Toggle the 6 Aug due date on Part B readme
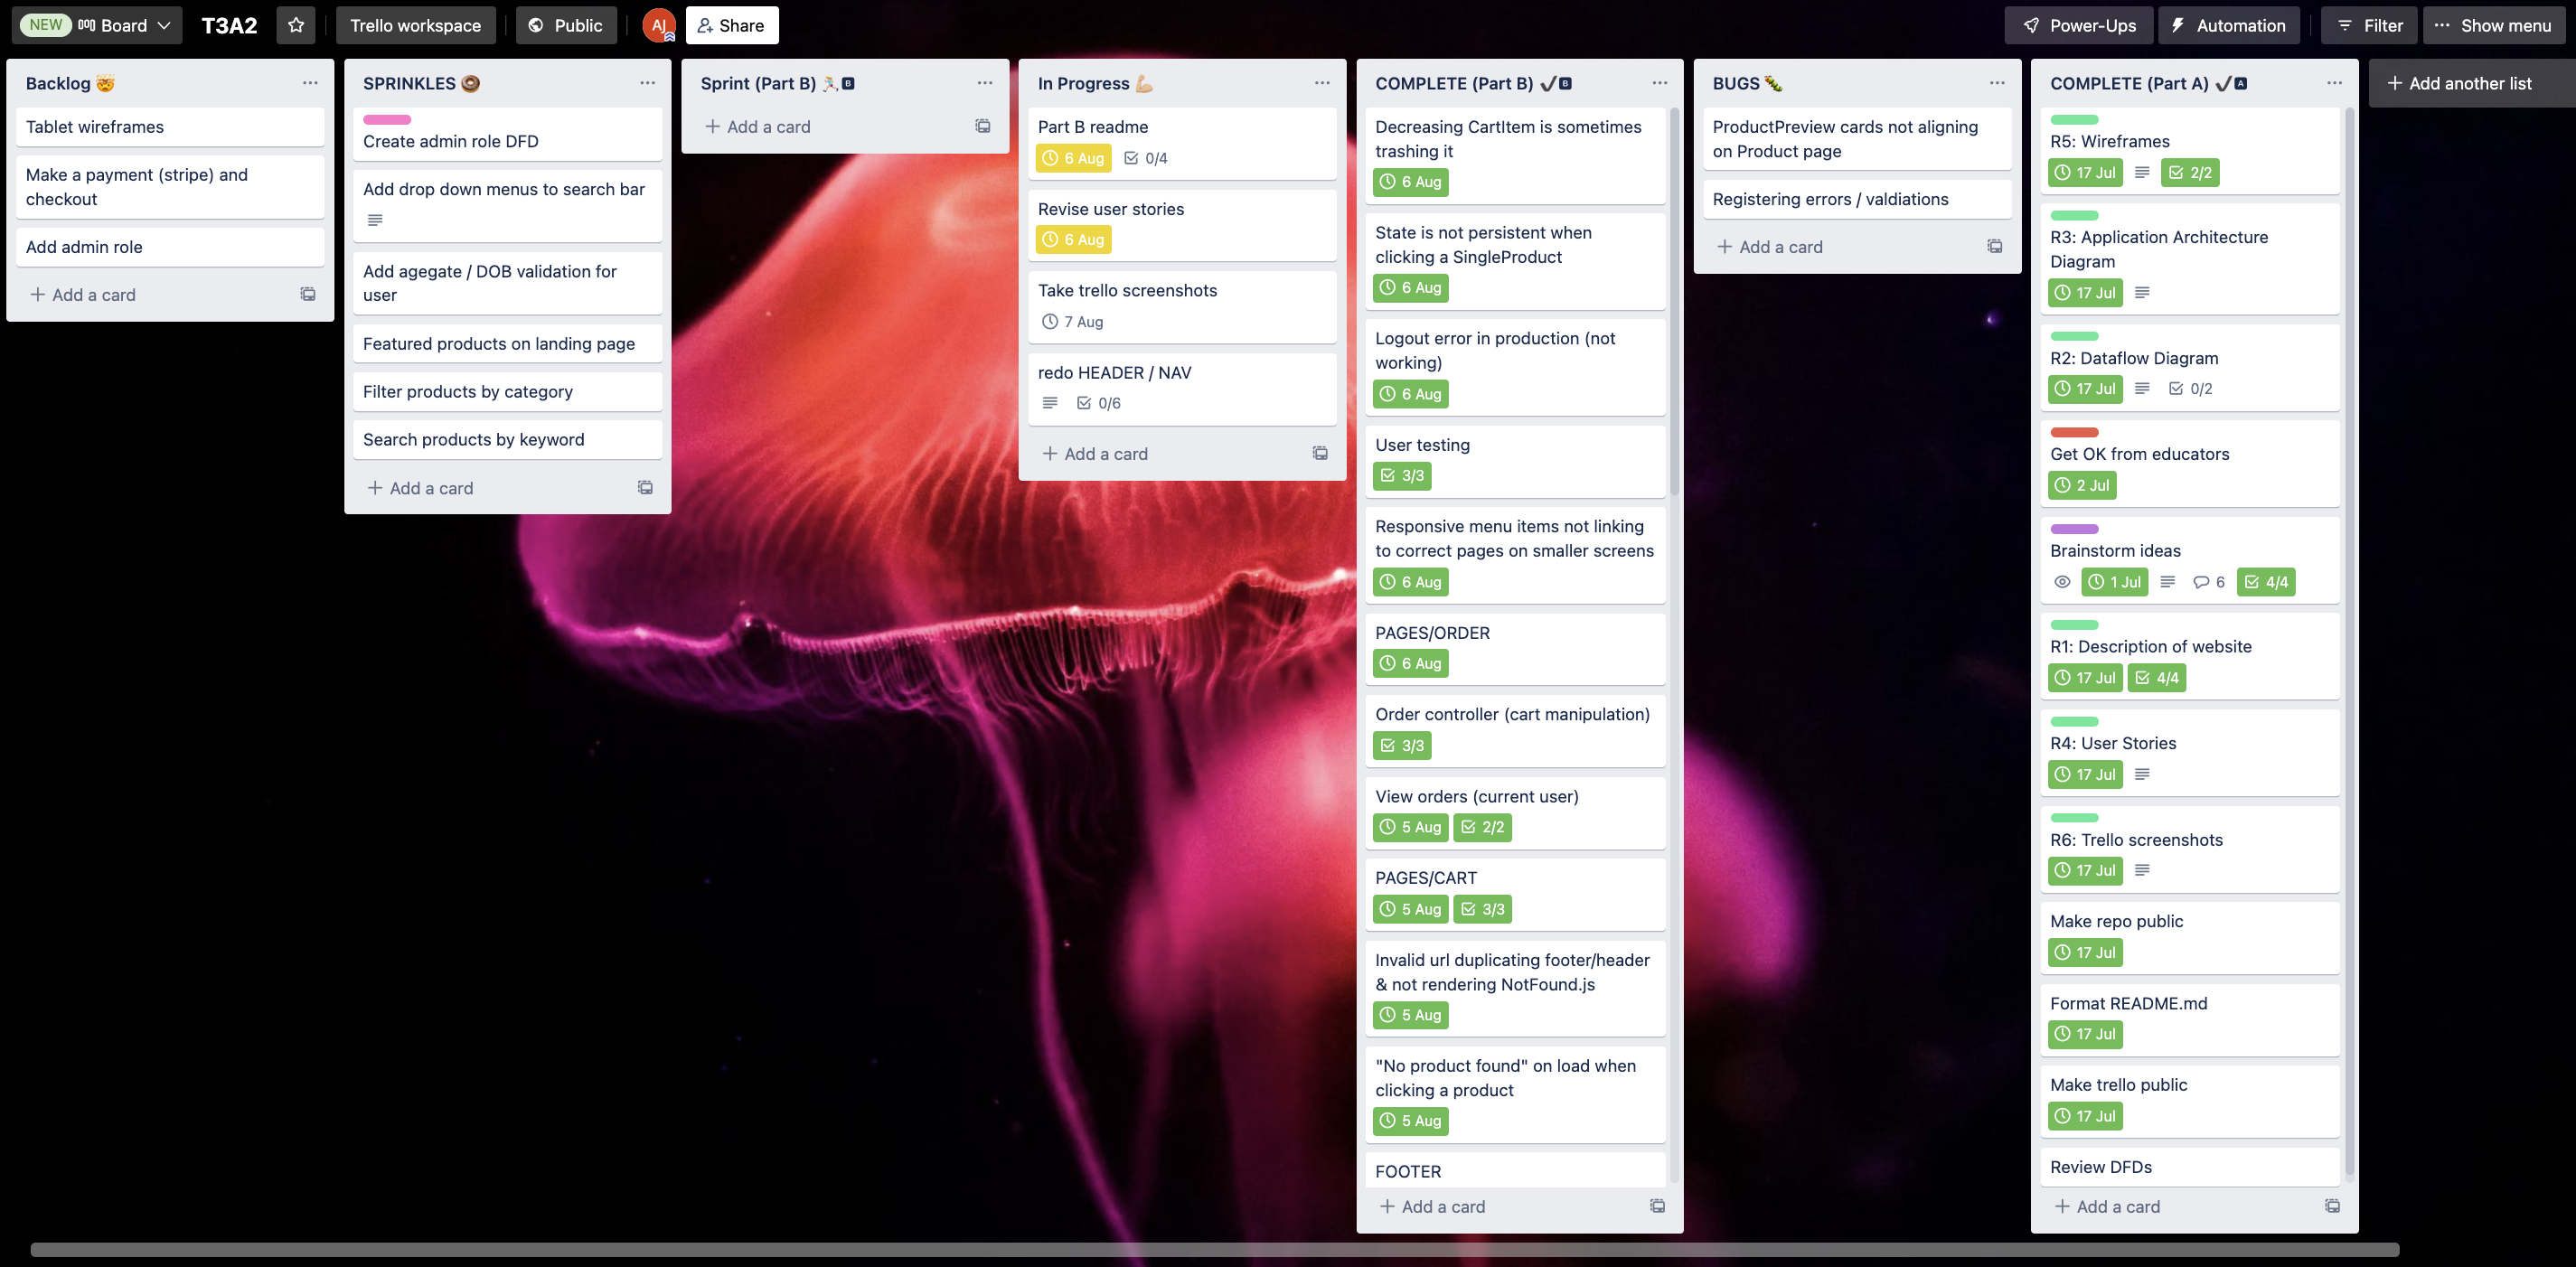The height and width of the screenshot is (1267, 2576). pos(1074,158)
